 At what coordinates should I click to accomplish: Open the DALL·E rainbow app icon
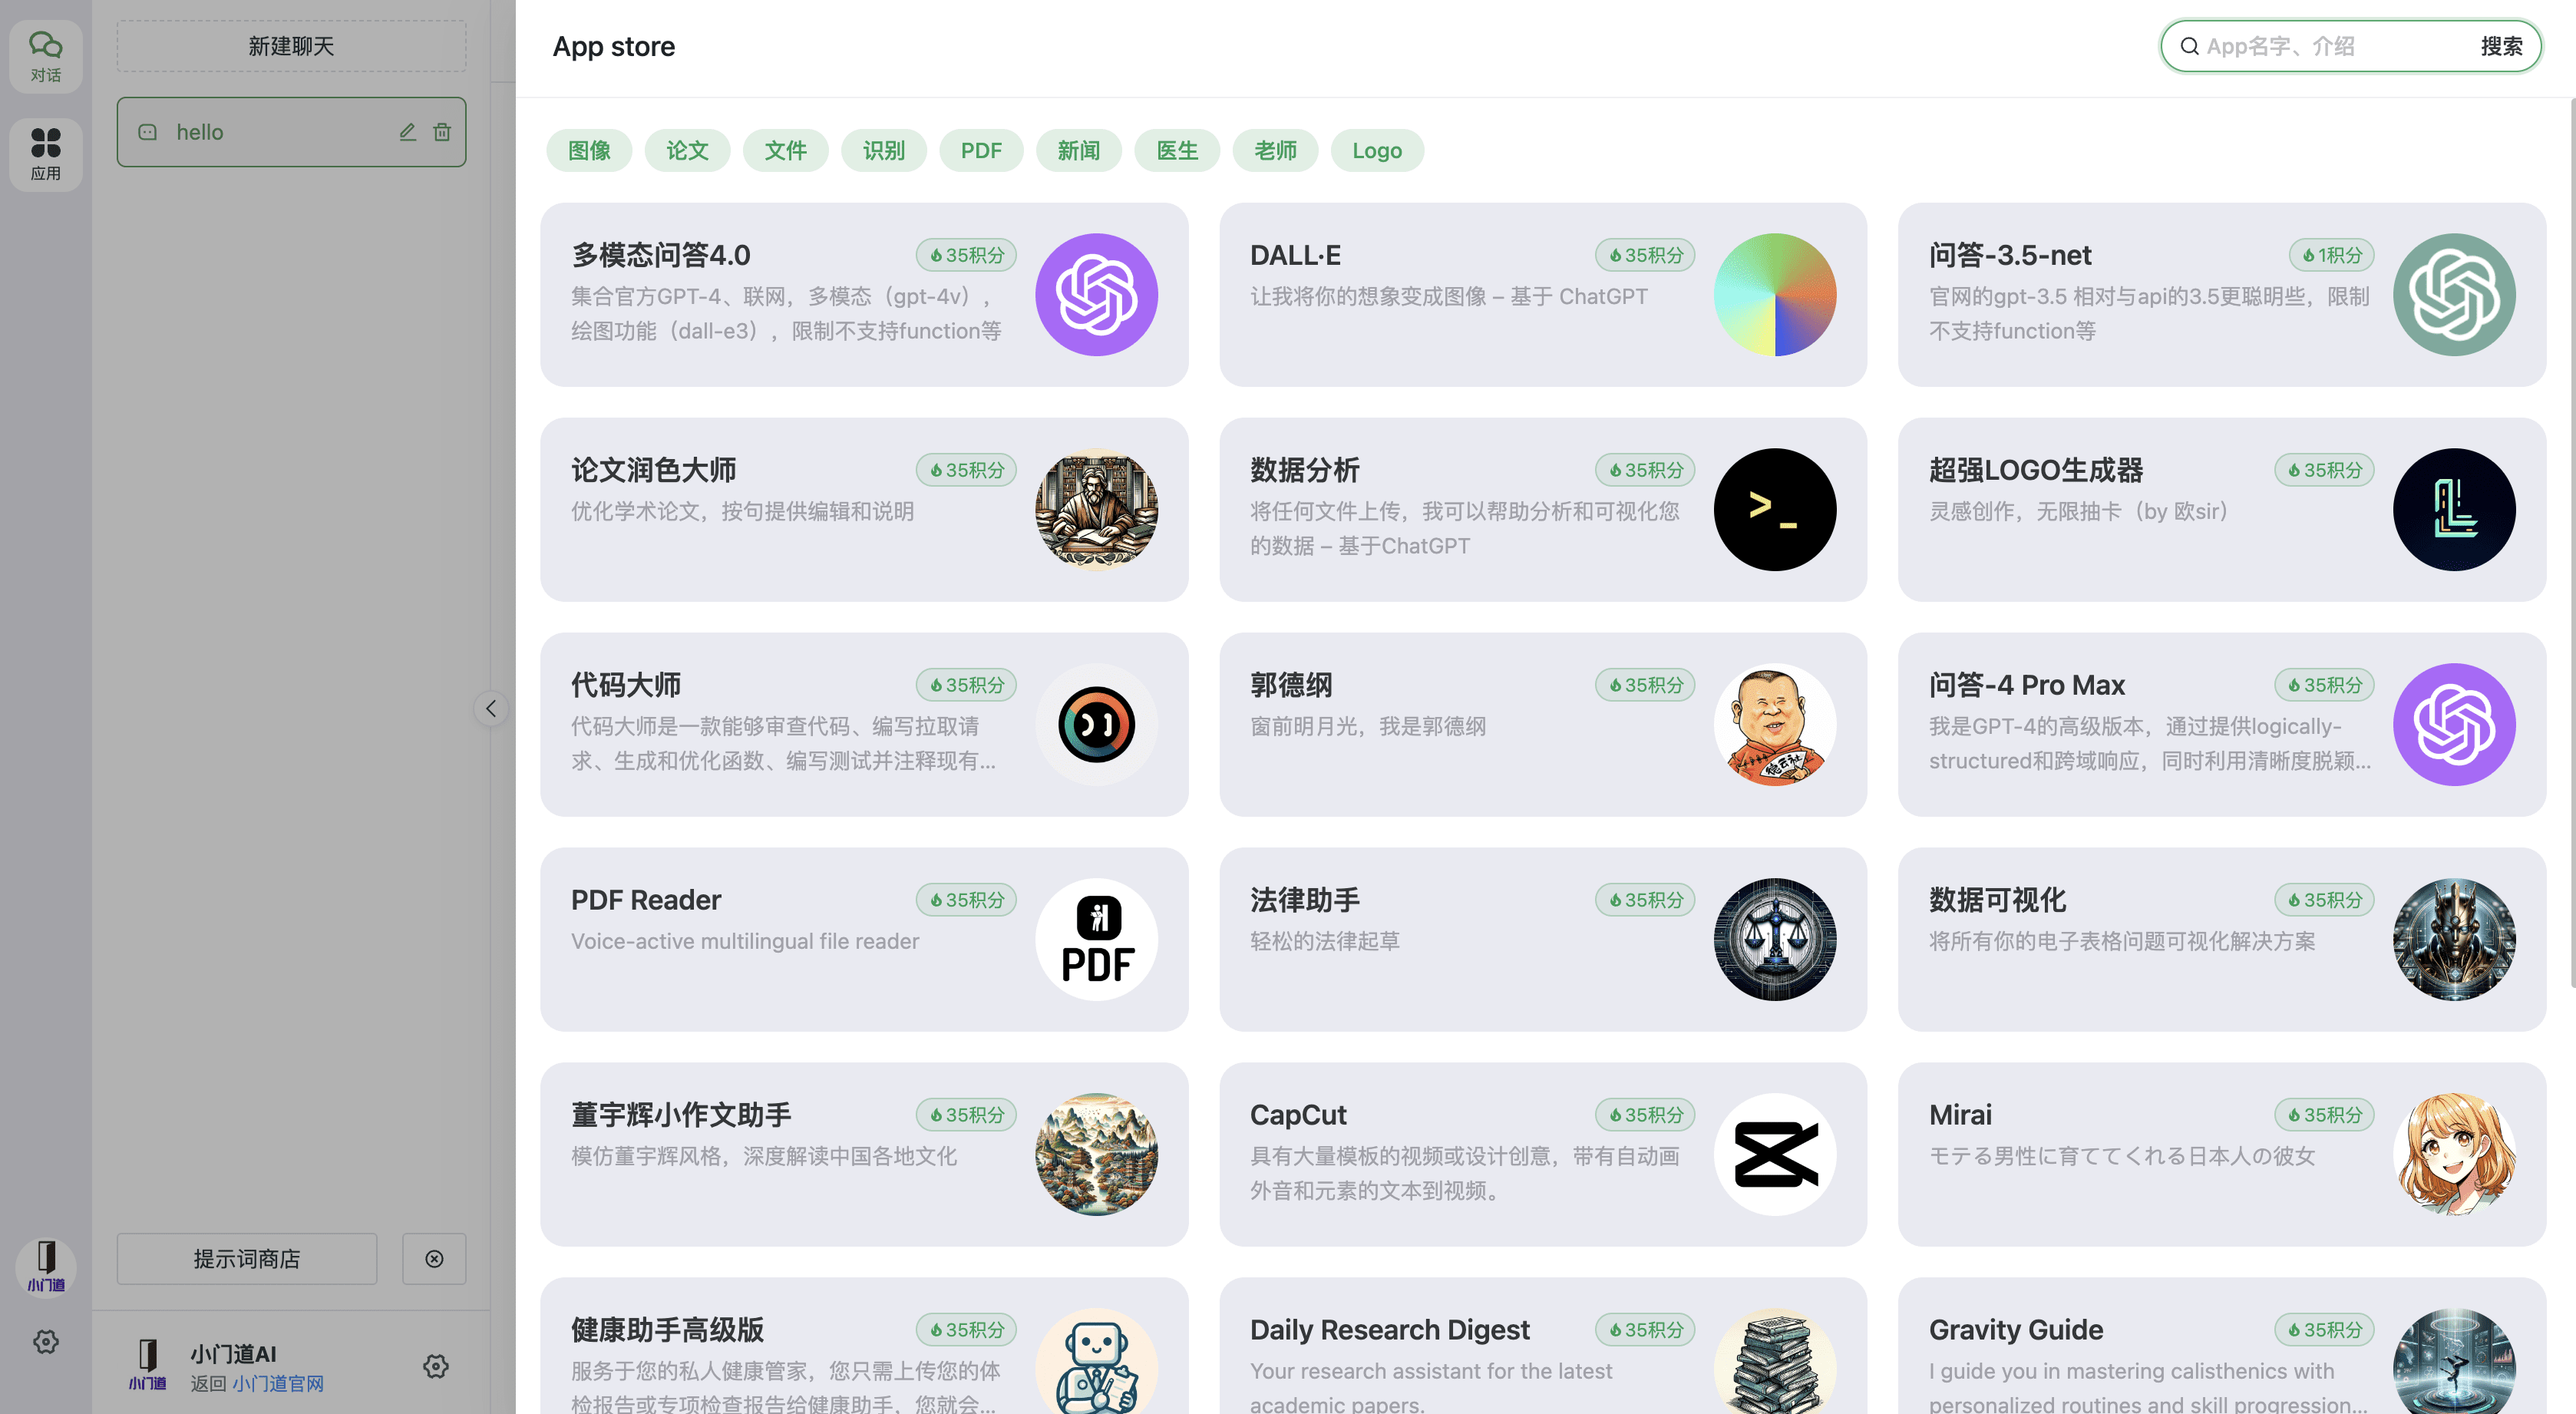tap(1774, 295)
